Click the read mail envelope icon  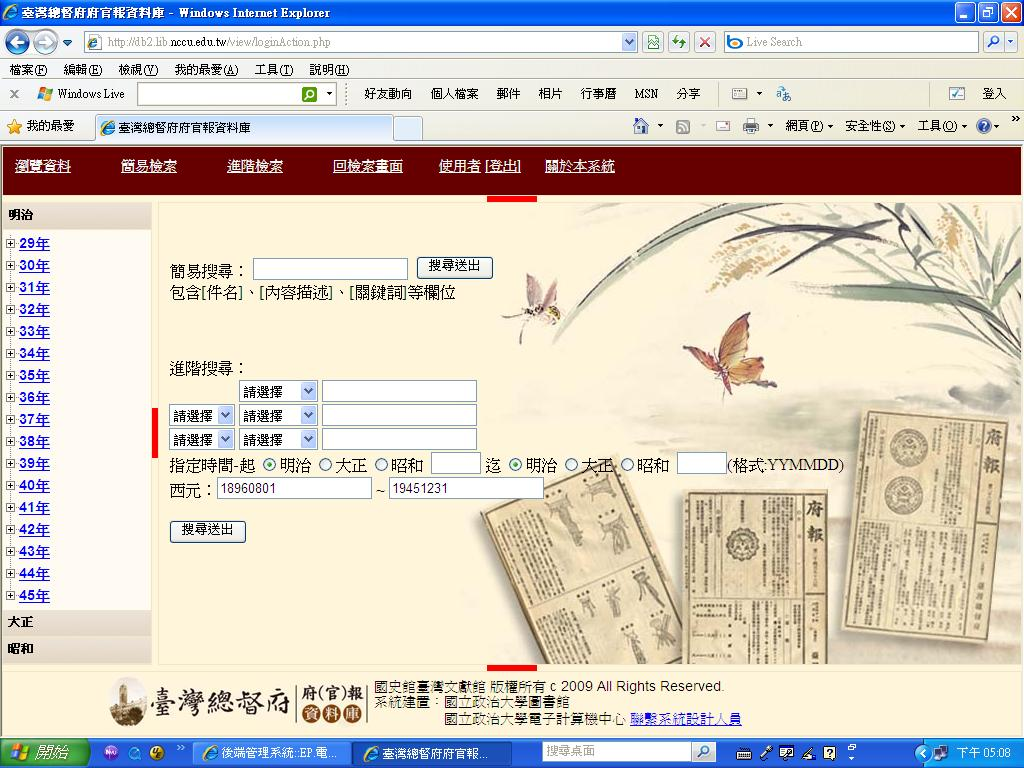click(x=722, y=125)
